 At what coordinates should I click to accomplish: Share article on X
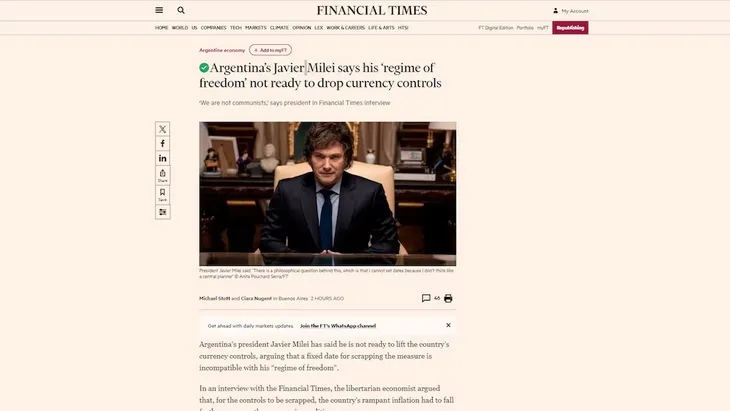pos(162,129)
